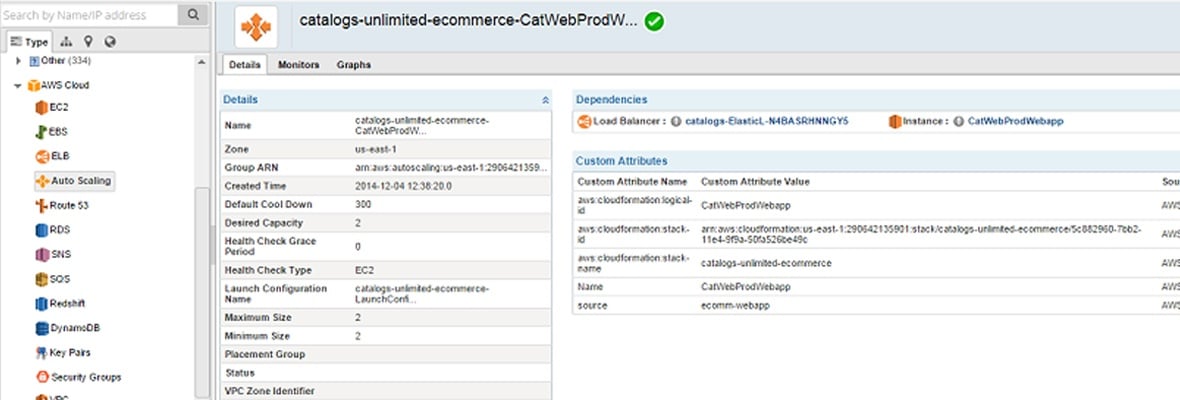Click the Custom Attribute Name column header
The height and width of the screenshot is (400, 1180).
(632, 182)
